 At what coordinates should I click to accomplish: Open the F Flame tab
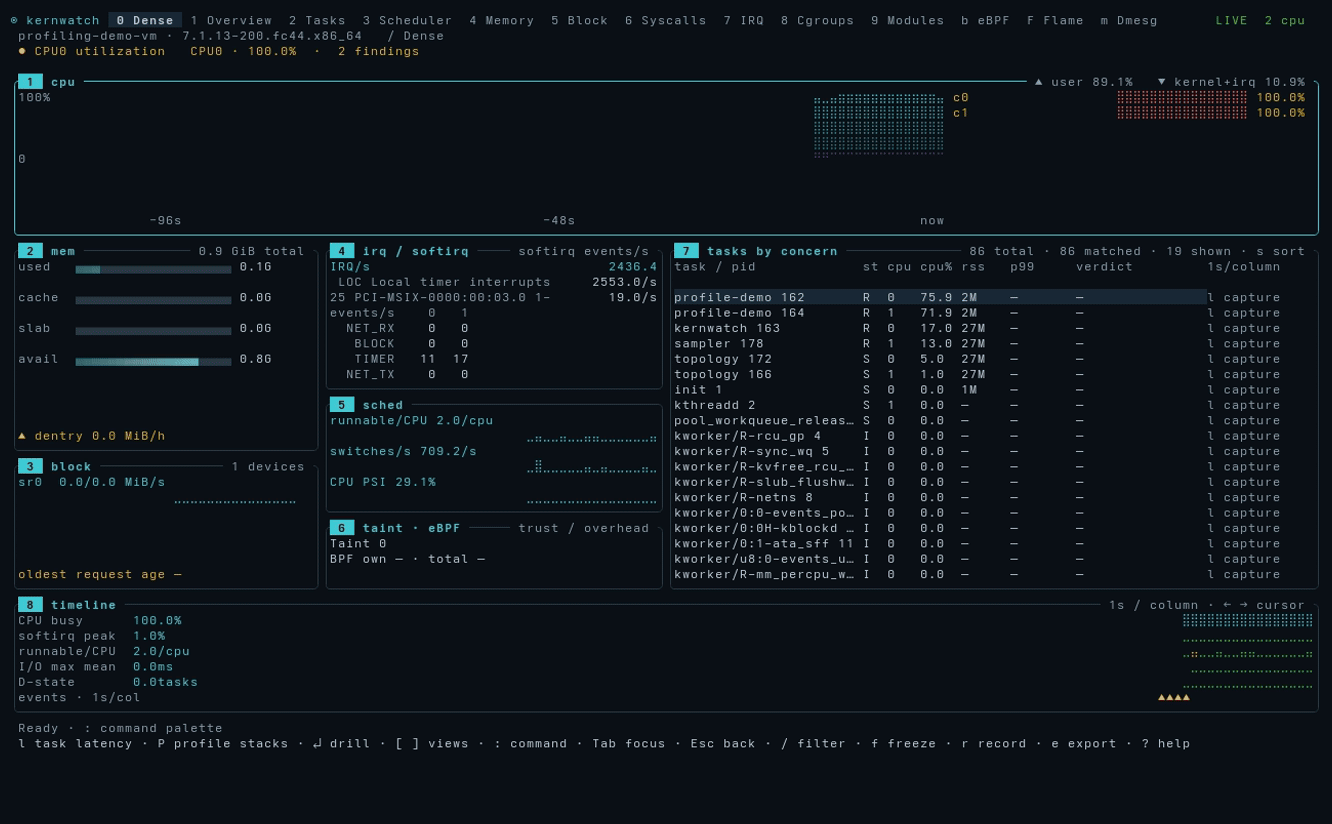click(1055, 20)
